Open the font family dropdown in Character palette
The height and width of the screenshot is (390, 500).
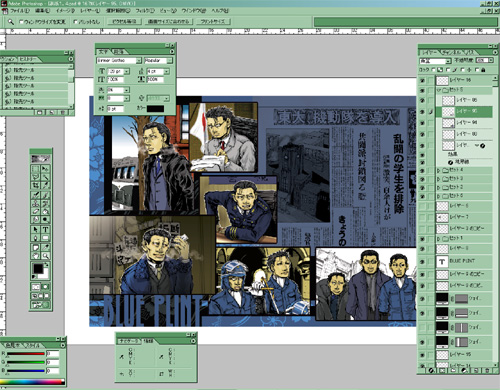pos(138,61)
